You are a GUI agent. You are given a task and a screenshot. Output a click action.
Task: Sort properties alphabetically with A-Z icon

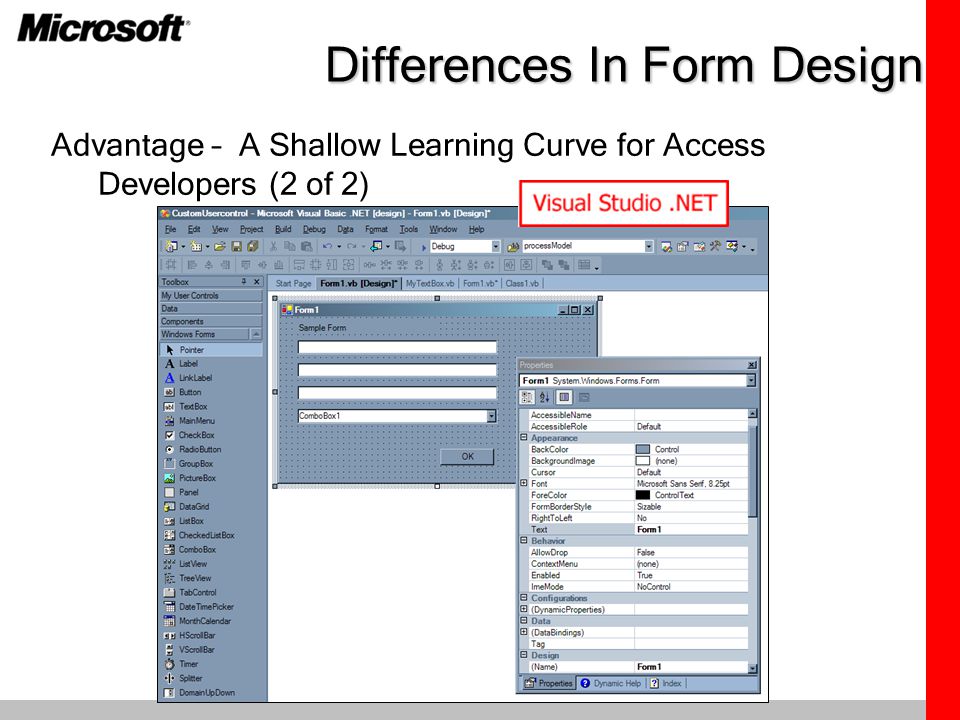point(544,397)
